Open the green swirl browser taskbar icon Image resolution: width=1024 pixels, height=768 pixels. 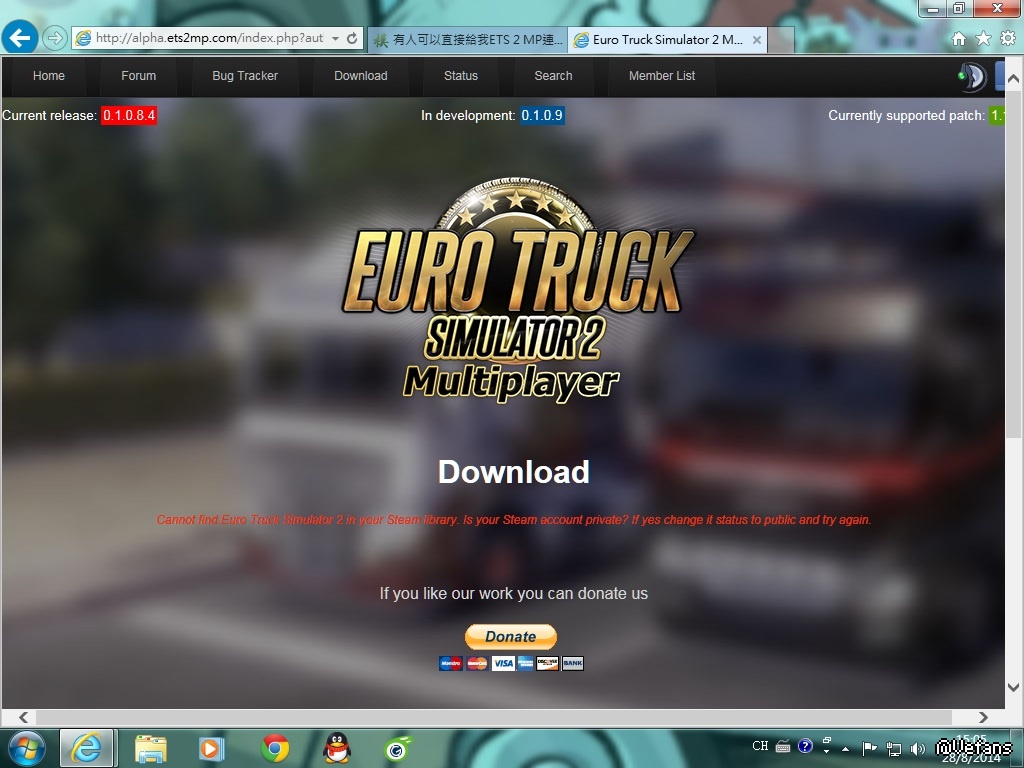tap(398, 749)
